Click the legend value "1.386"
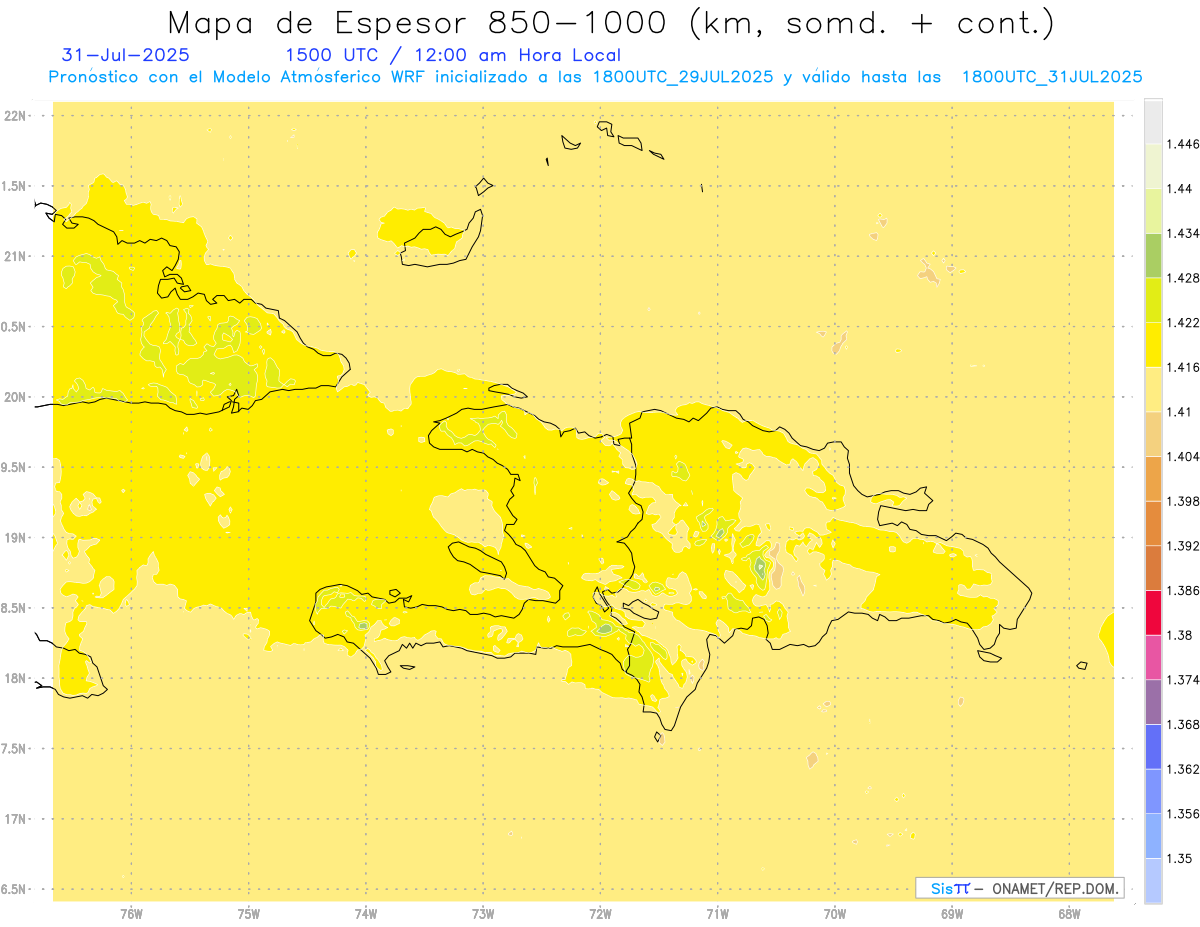Viewport: 1200px width, 927px height. click(1183, 591)
